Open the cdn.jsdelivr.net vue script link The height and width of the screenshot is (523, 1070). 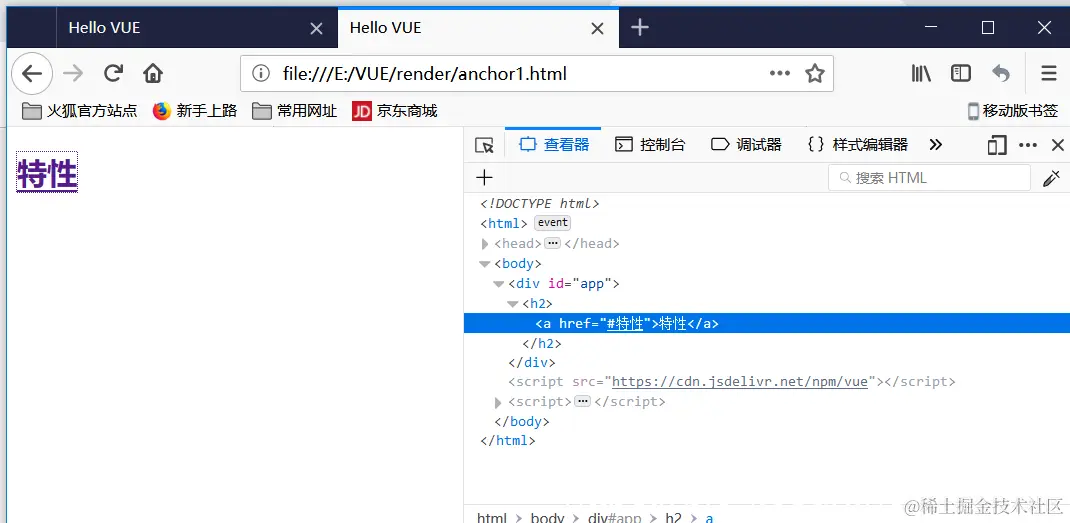[x=740, y=382]
